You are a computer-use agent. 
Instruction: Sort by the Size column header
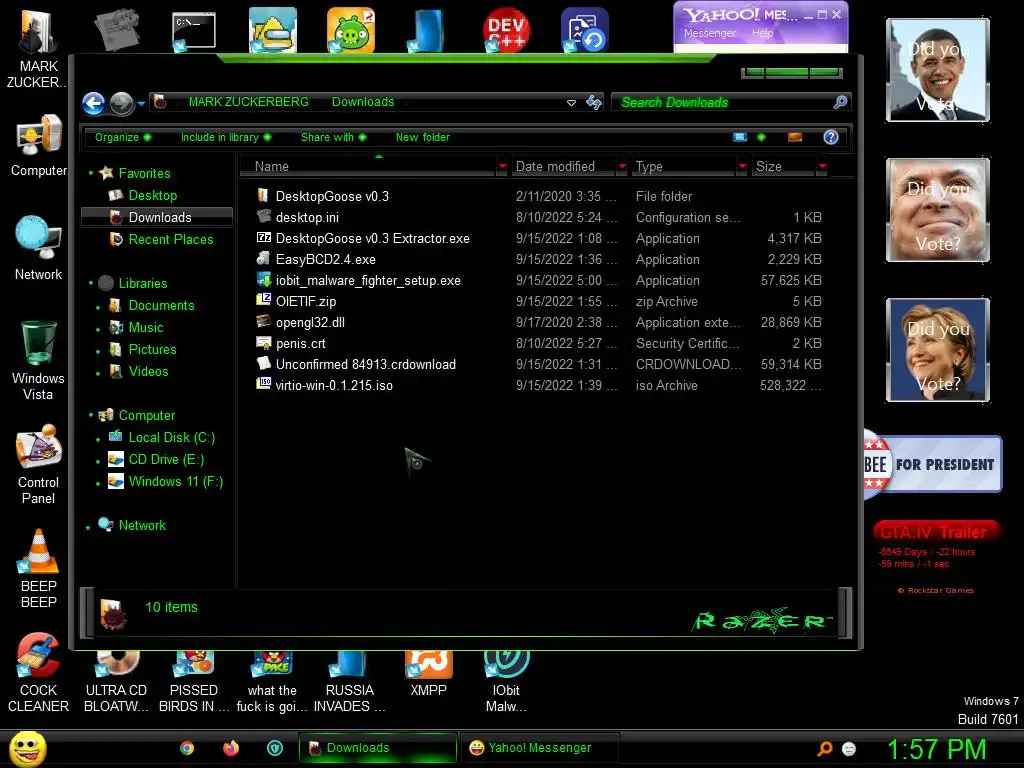784,167
